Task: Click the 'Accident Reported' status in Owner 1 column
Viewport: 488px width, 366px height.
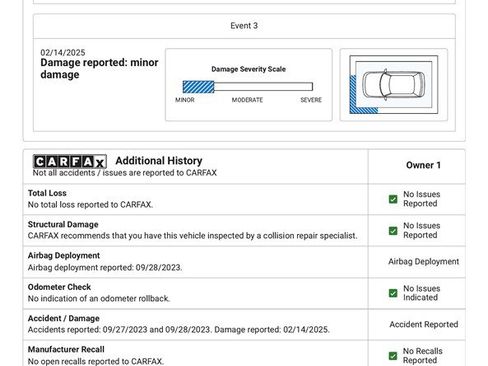Action: click(424, 324)
